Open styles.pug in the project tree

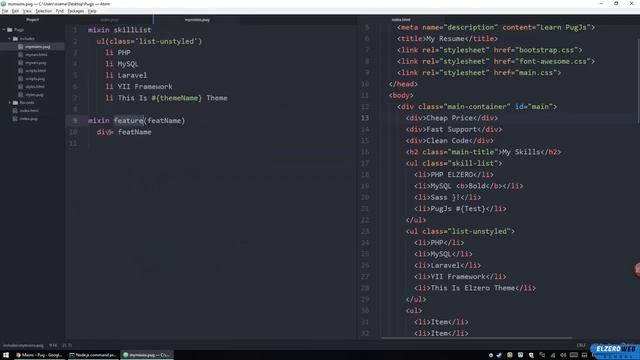click(34, 95)
